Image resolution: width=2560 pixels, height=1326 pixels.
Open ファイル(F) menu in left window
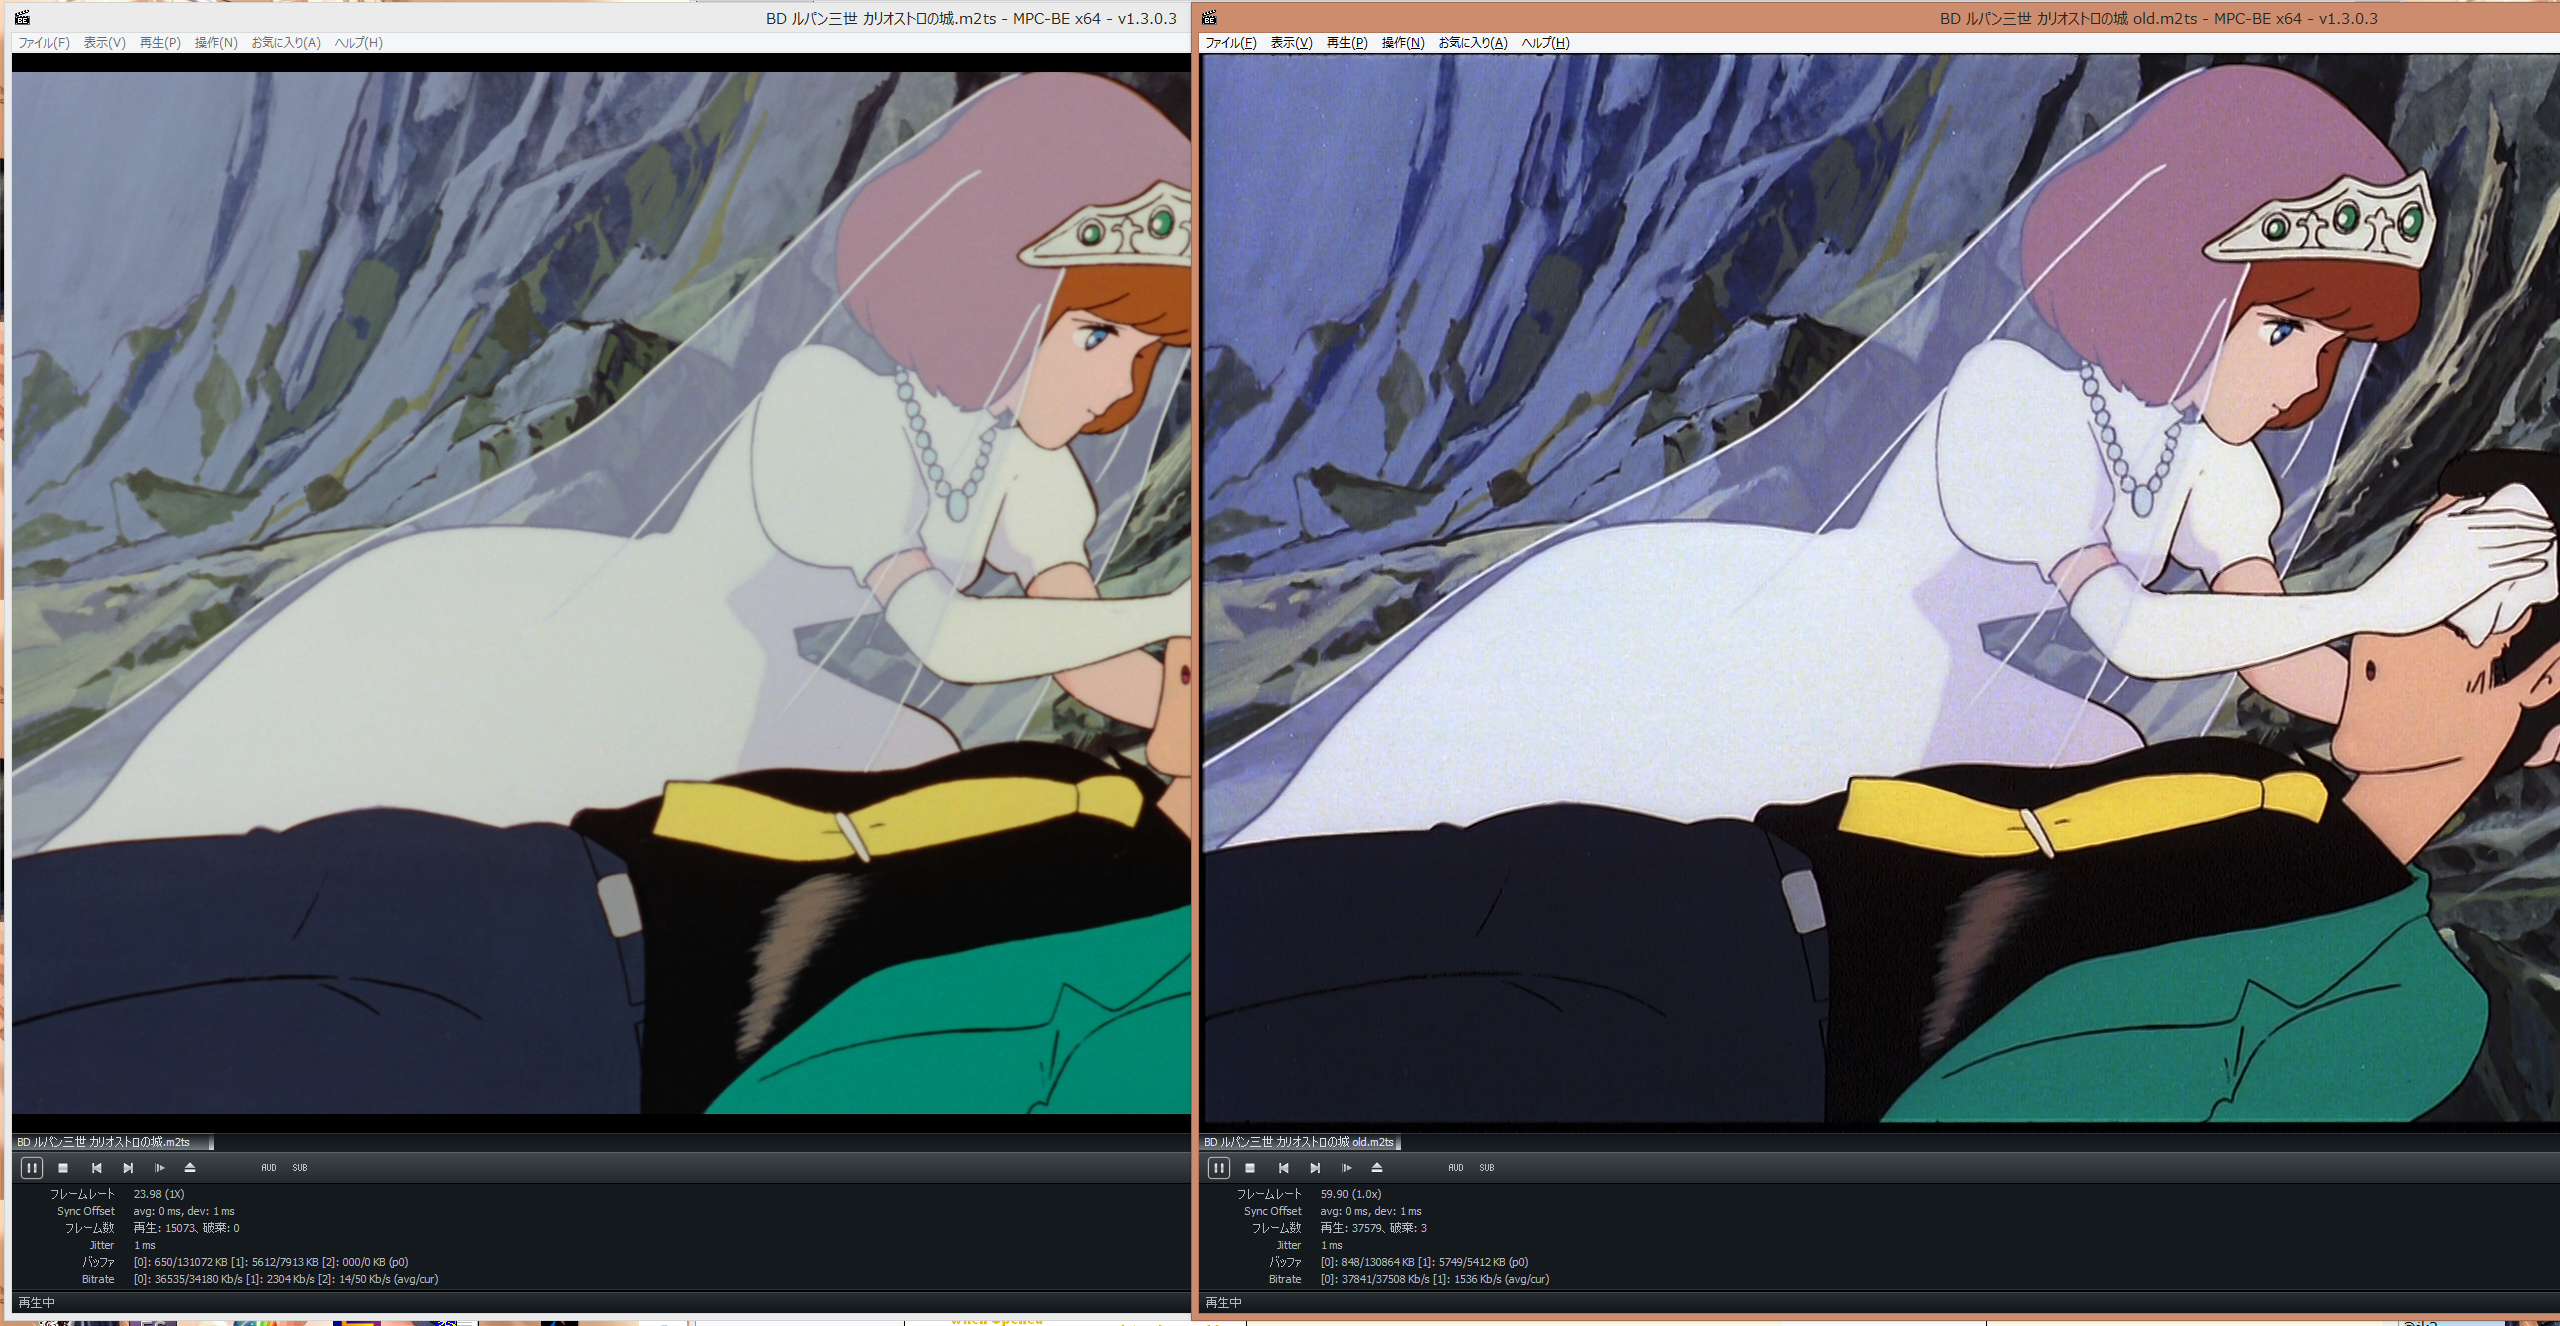pyautogui.click(x=44, y=42)
